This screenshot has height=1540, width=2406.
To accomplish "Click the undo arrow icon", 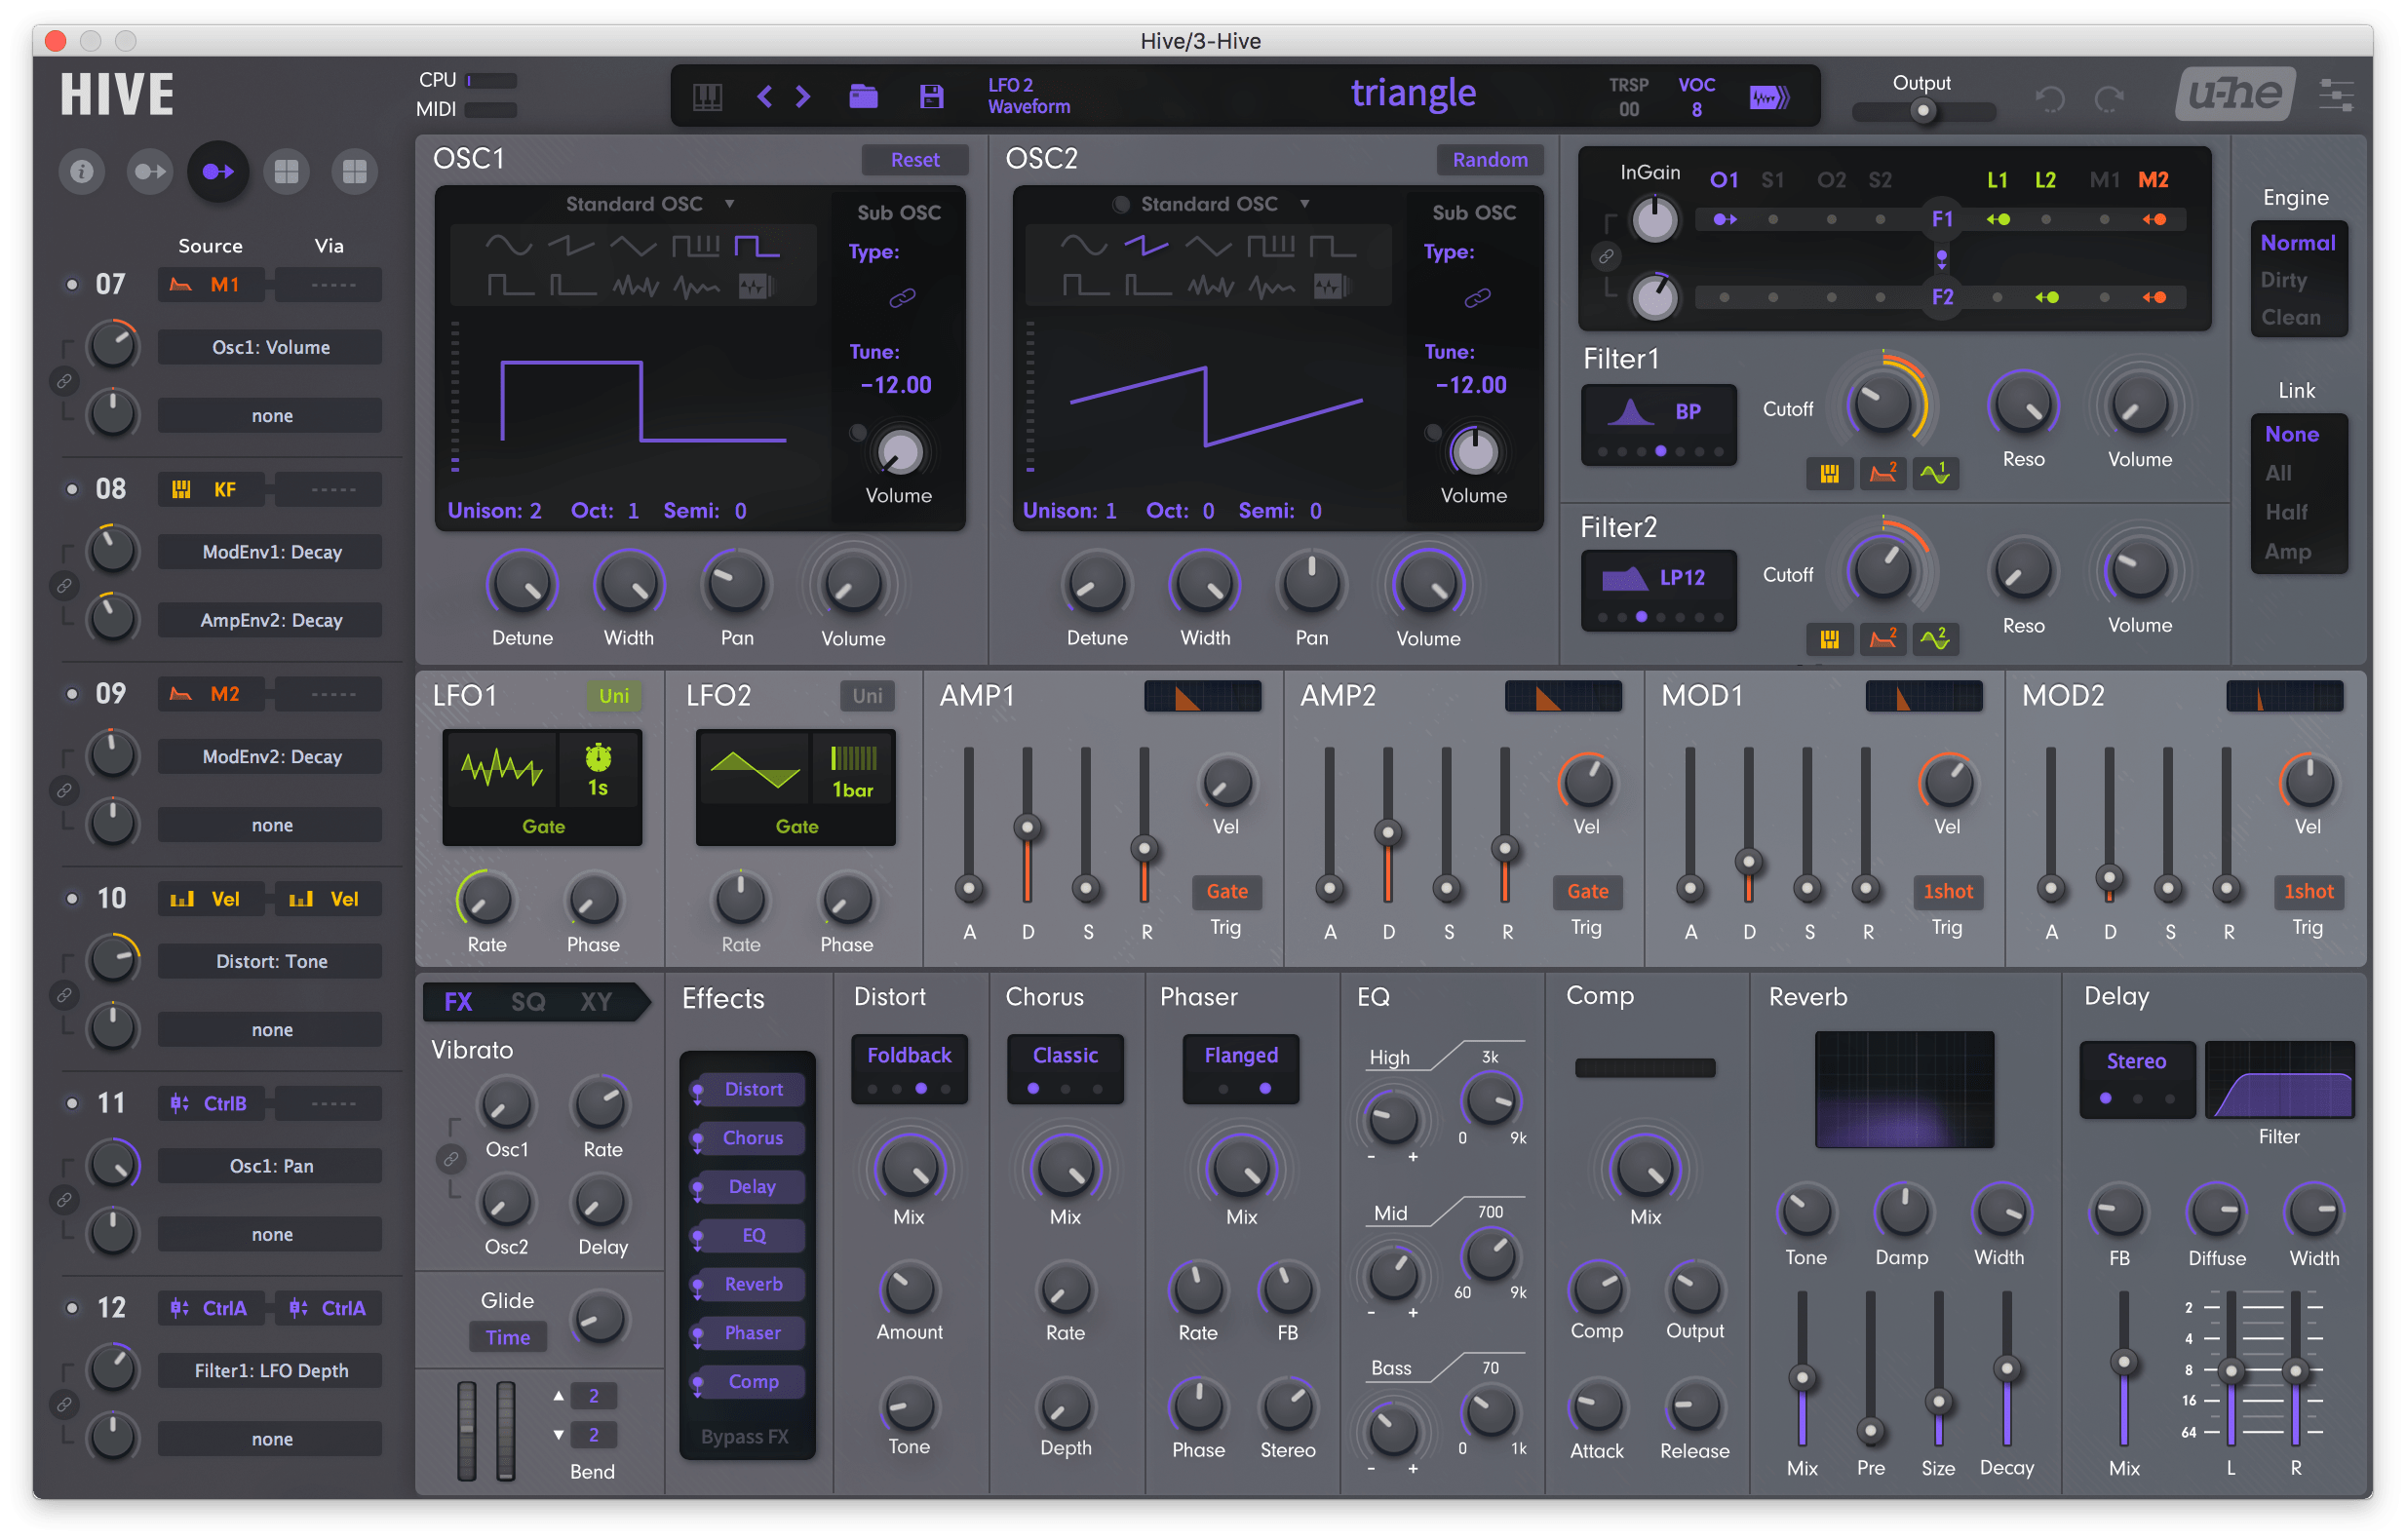I will 2051,98.
